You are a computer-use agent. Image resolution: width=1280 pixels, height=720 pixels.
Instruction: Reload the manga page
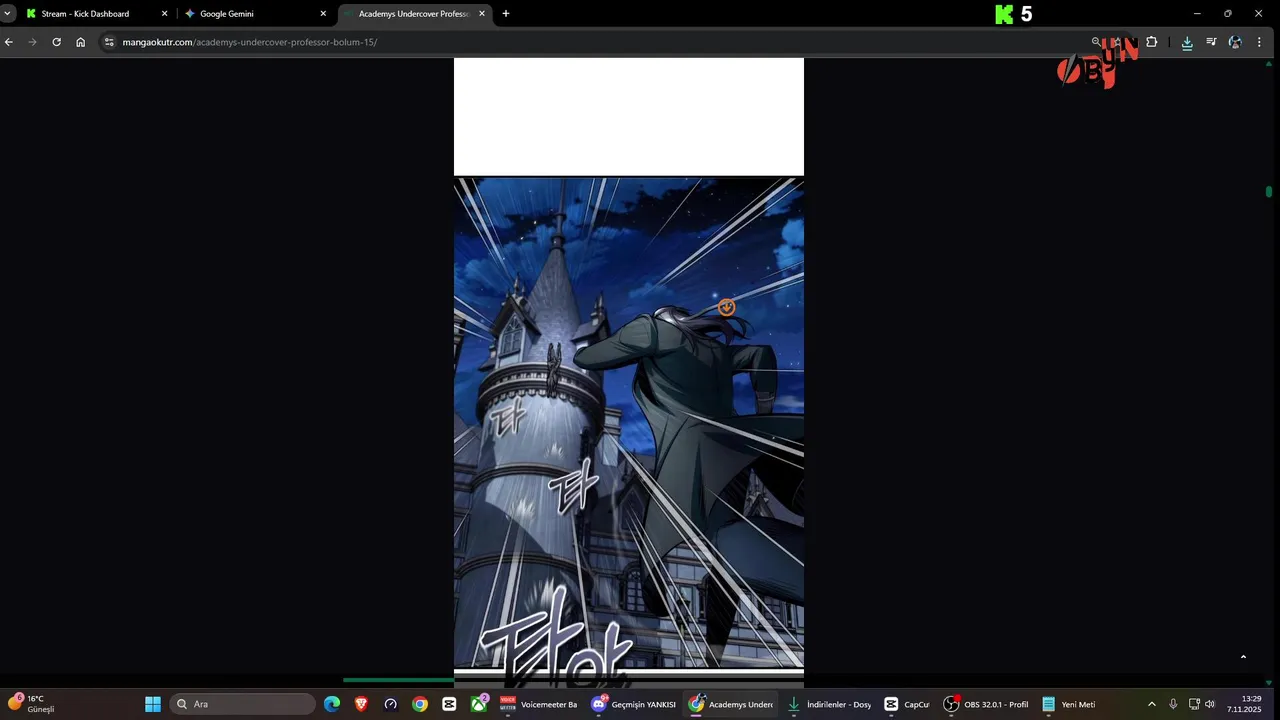click(56, 42)
